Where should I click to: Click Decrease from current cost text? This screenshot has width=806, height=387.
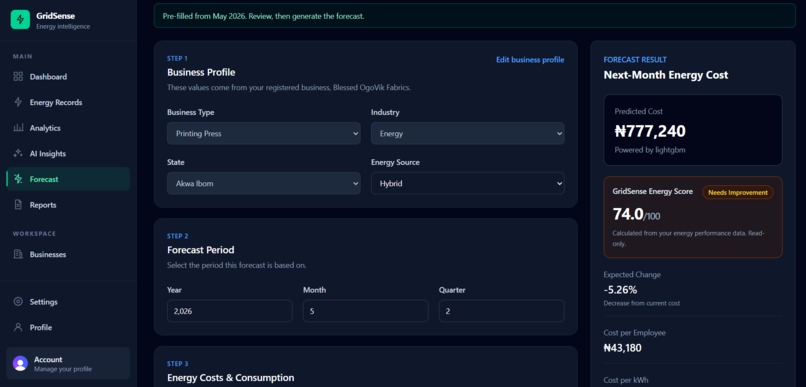[x=642, y=303]
